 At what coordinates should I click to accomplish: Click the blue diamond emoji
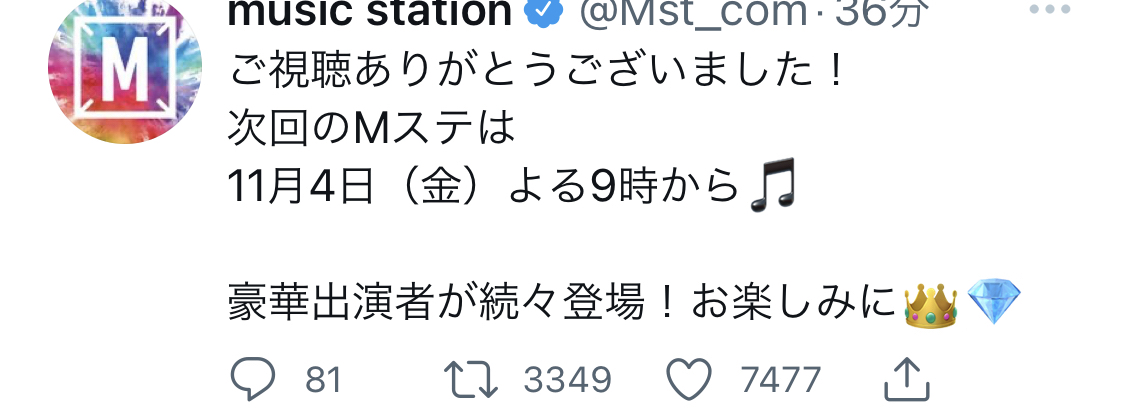tap(994, 302)
